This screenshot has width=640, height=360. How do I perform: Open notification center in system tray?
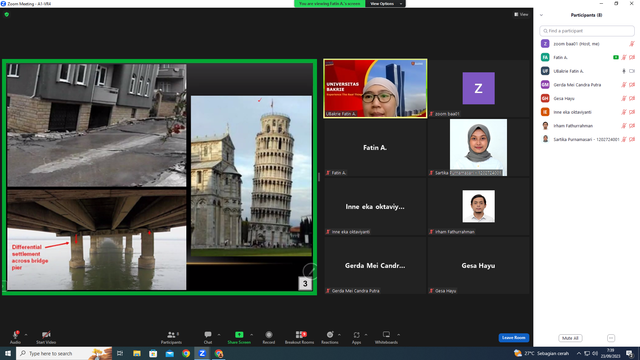click(x=630, y=353)
